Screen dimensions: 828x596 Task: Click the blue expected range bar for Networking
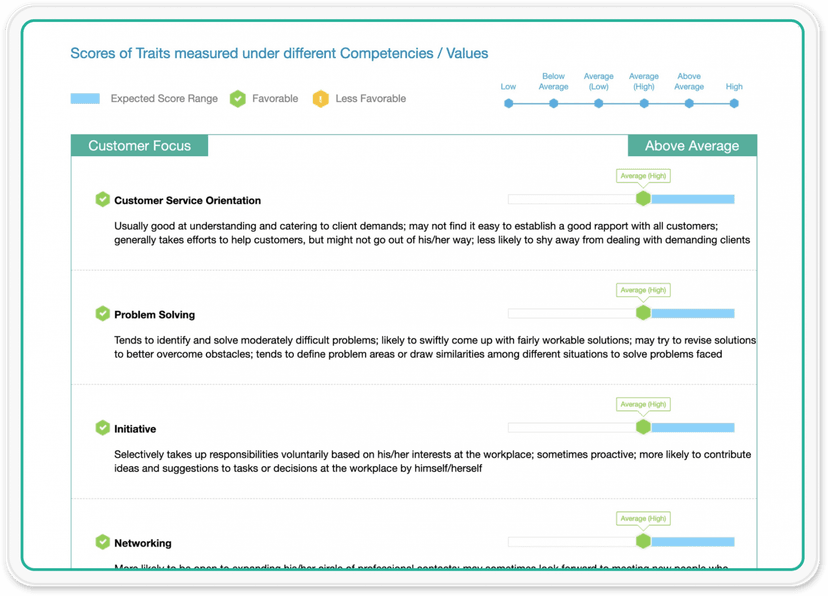click(692, 542)
